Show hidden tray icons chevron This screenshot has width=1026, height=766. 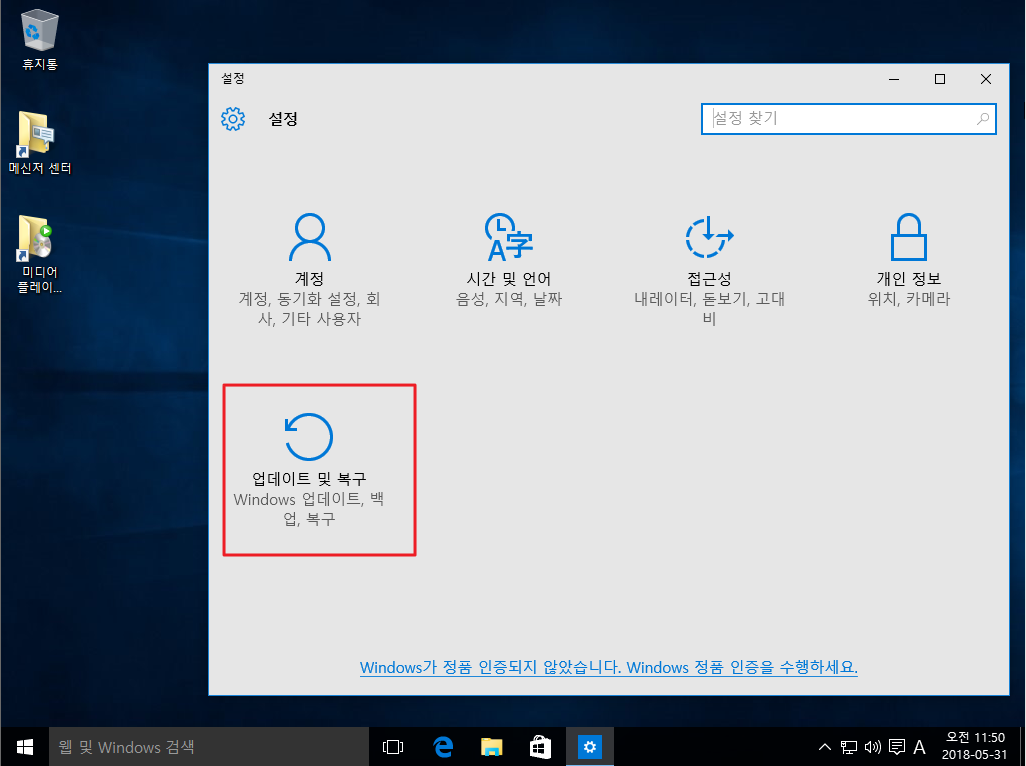[x=825, y=746]
